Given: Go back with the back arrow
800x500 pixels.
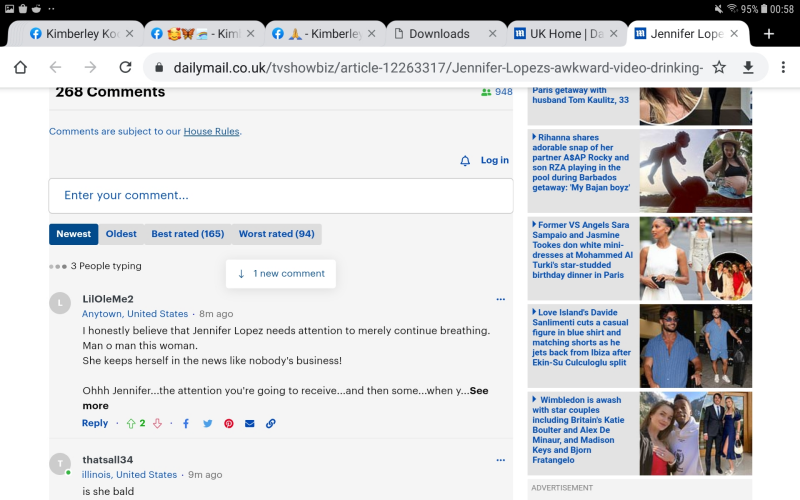Looking at the screenshot, I should 55,67.
